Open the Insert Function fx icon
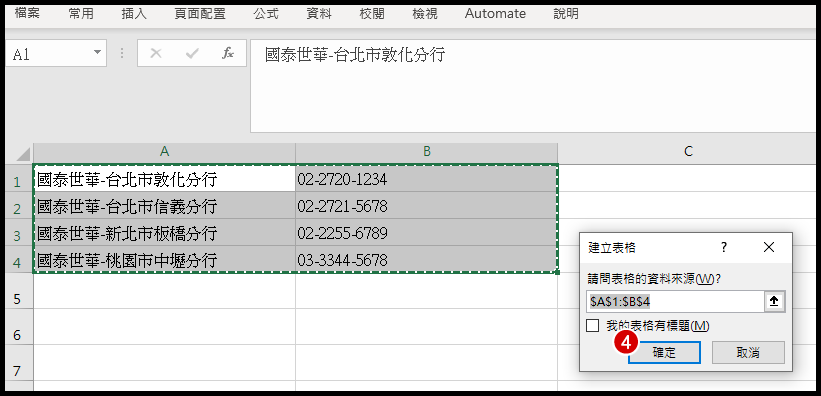Image resolution: width=821 pixels, height=396 pixels. [228, 53]
